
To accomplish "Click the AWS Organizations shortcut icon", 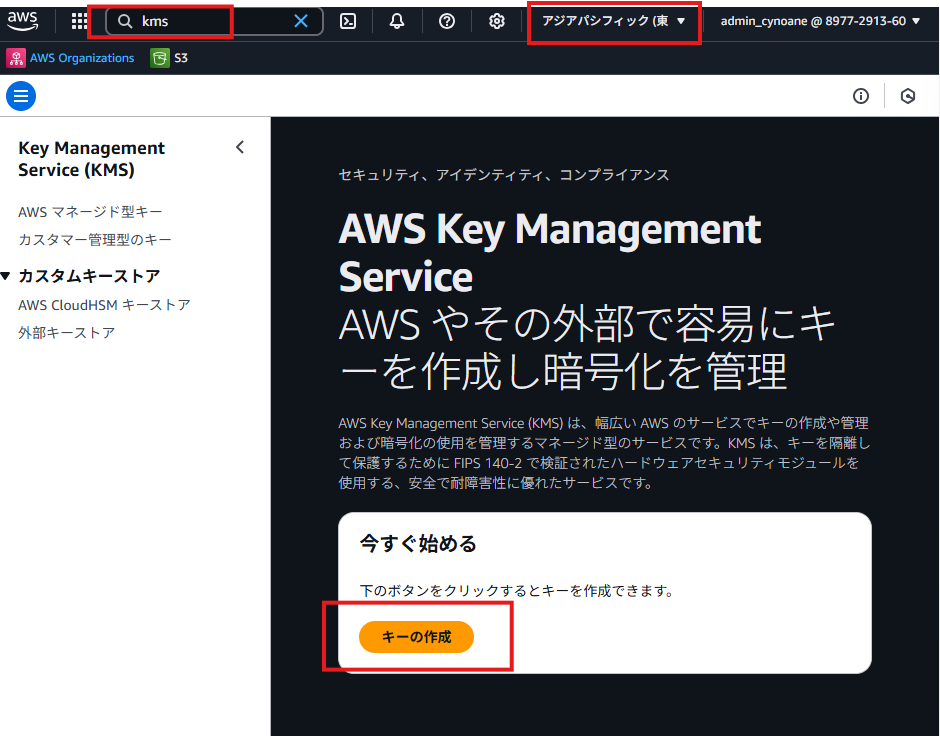I will pyautogui.click(x=16, y=58).
